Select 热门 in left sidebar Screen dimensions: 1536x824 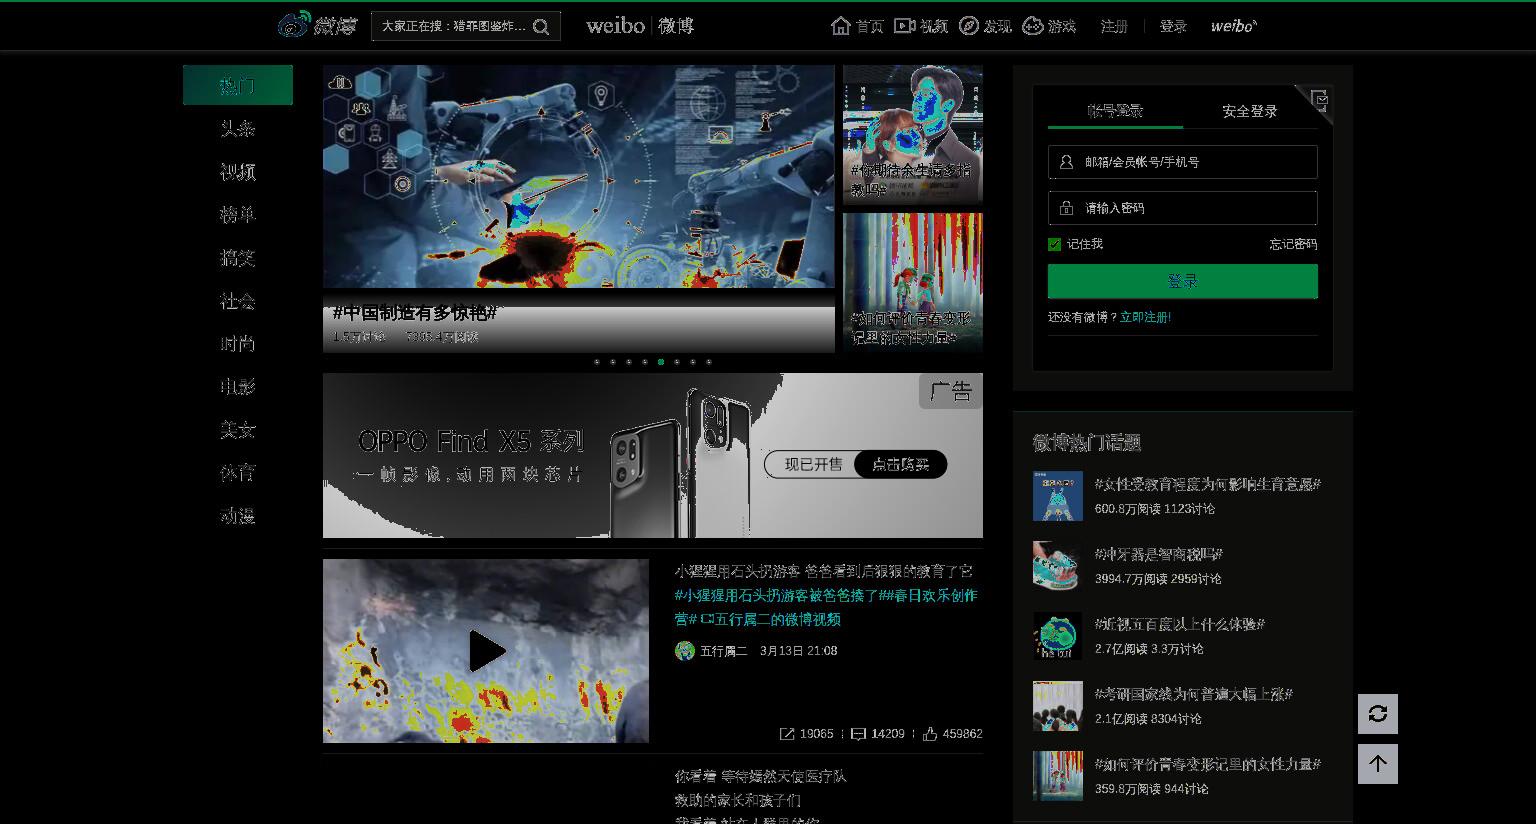coord(238,85)
